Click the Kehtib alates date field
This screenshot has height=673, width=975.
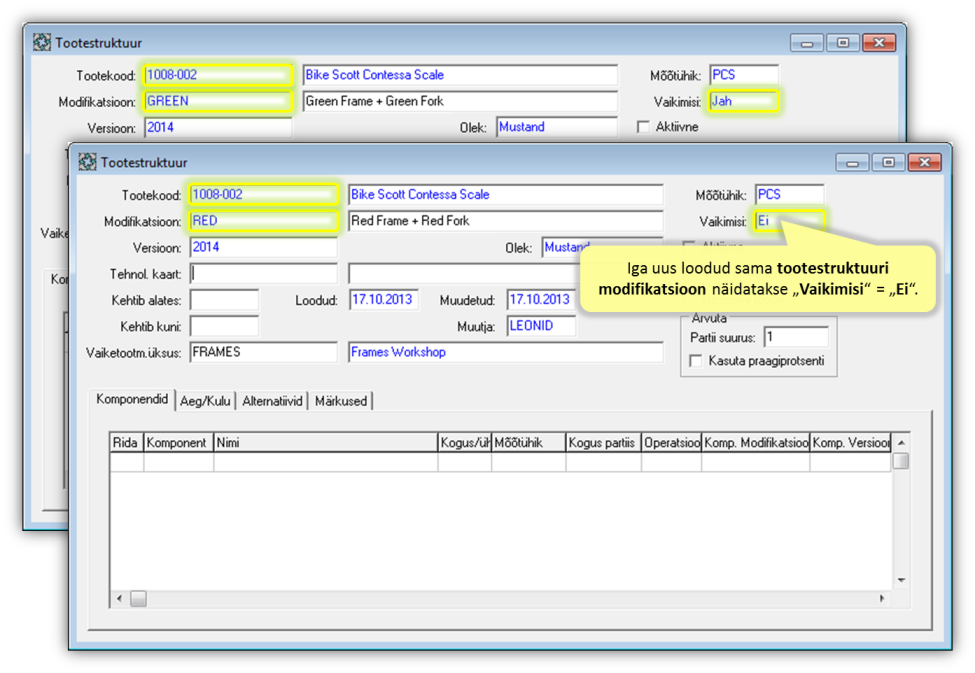pyautogui.click(x=224, y=300)
